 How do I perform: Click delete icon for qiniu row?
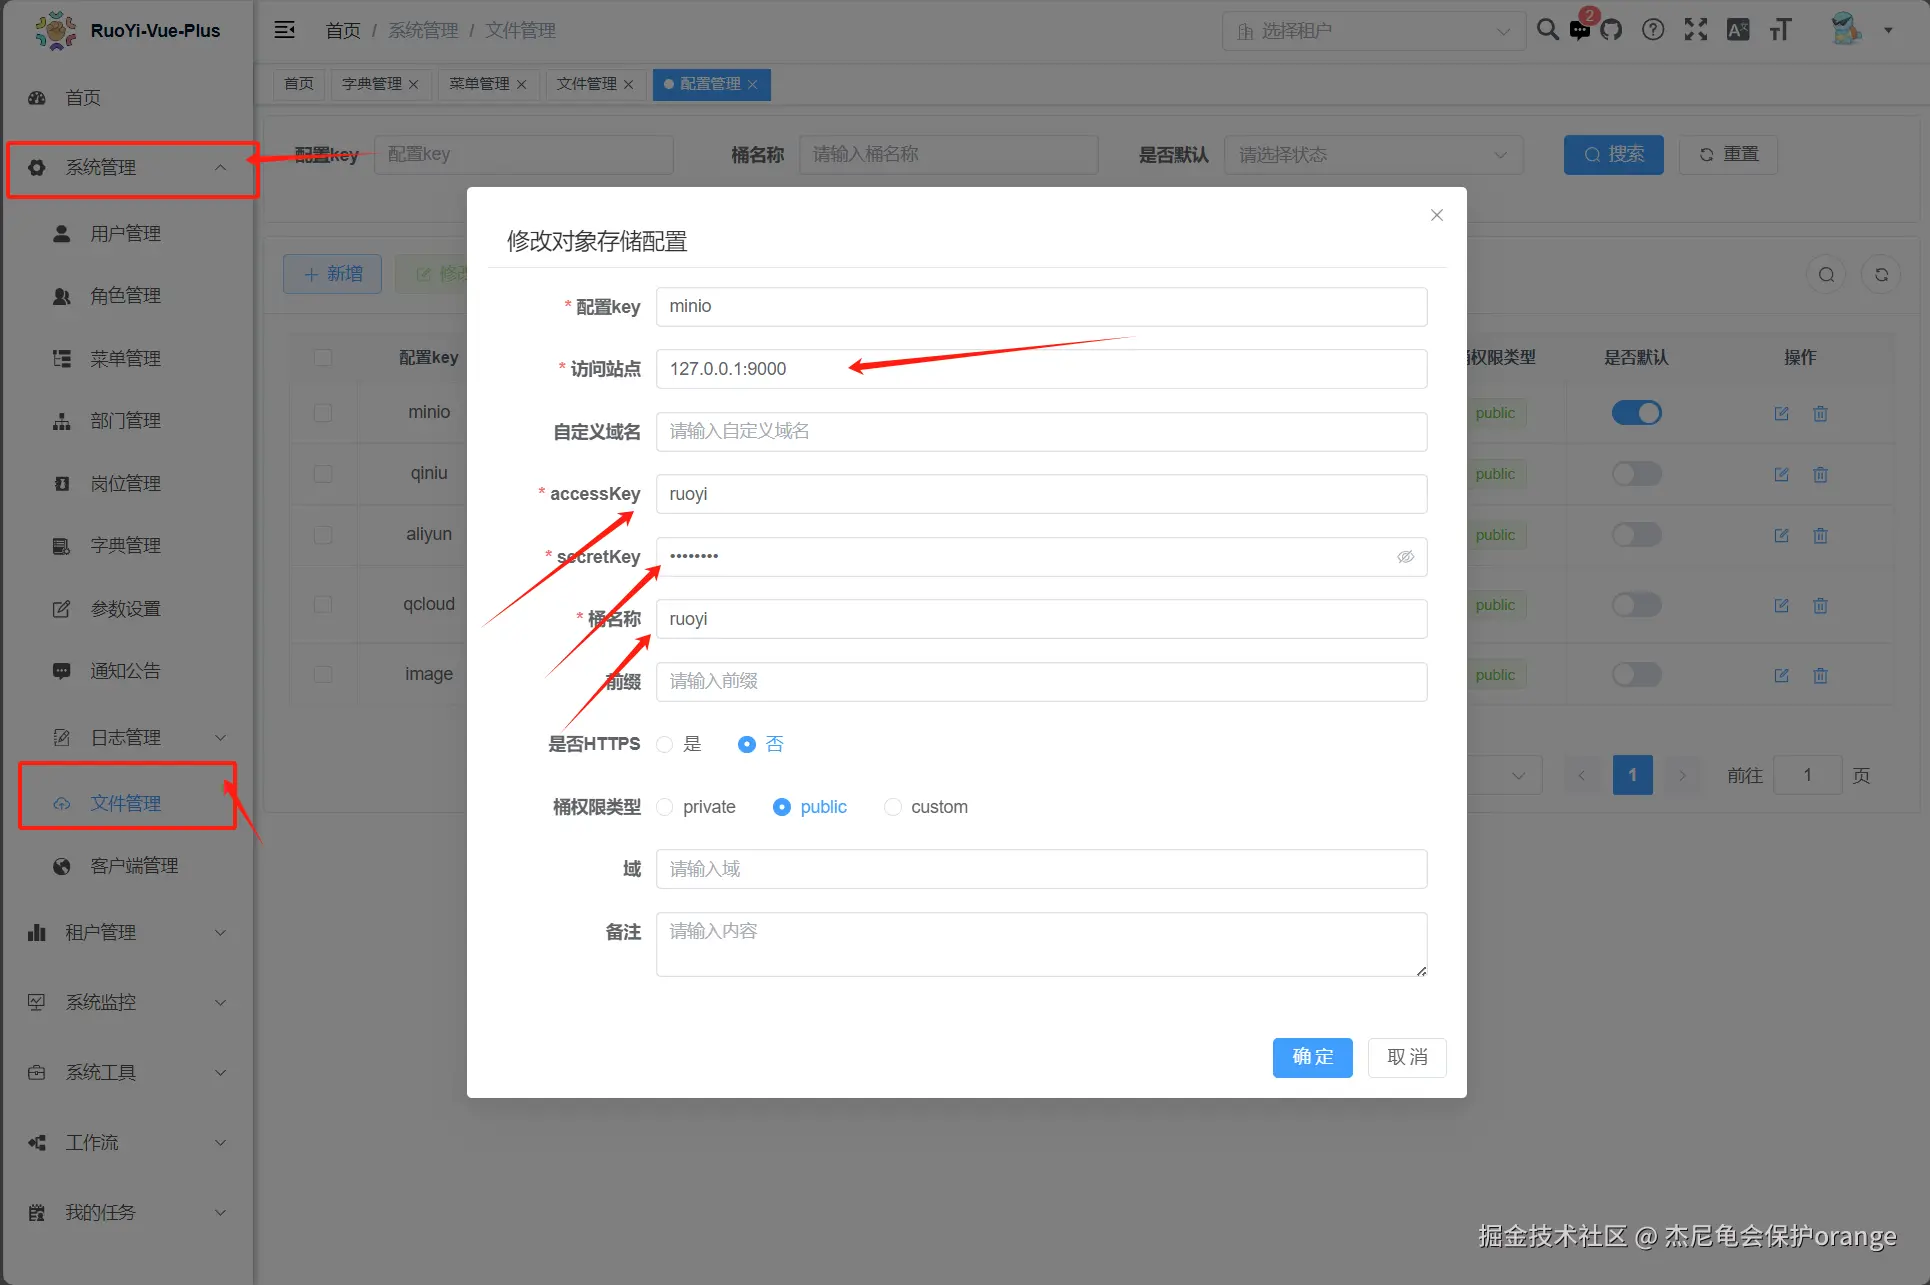1820,474
